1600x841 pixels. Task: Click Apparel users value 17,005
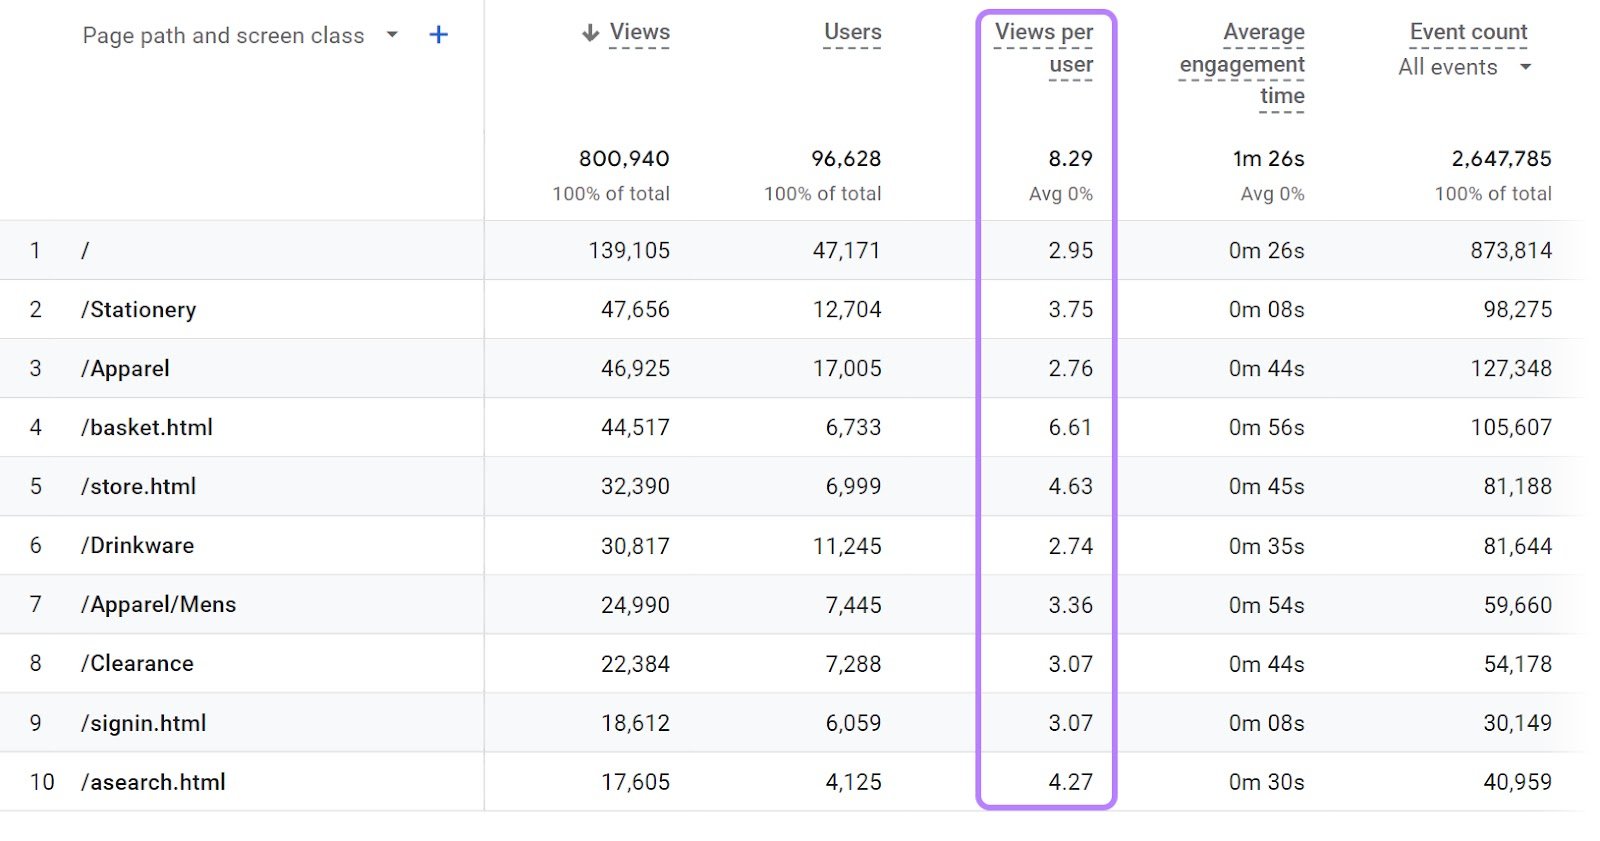pos(847,369)
